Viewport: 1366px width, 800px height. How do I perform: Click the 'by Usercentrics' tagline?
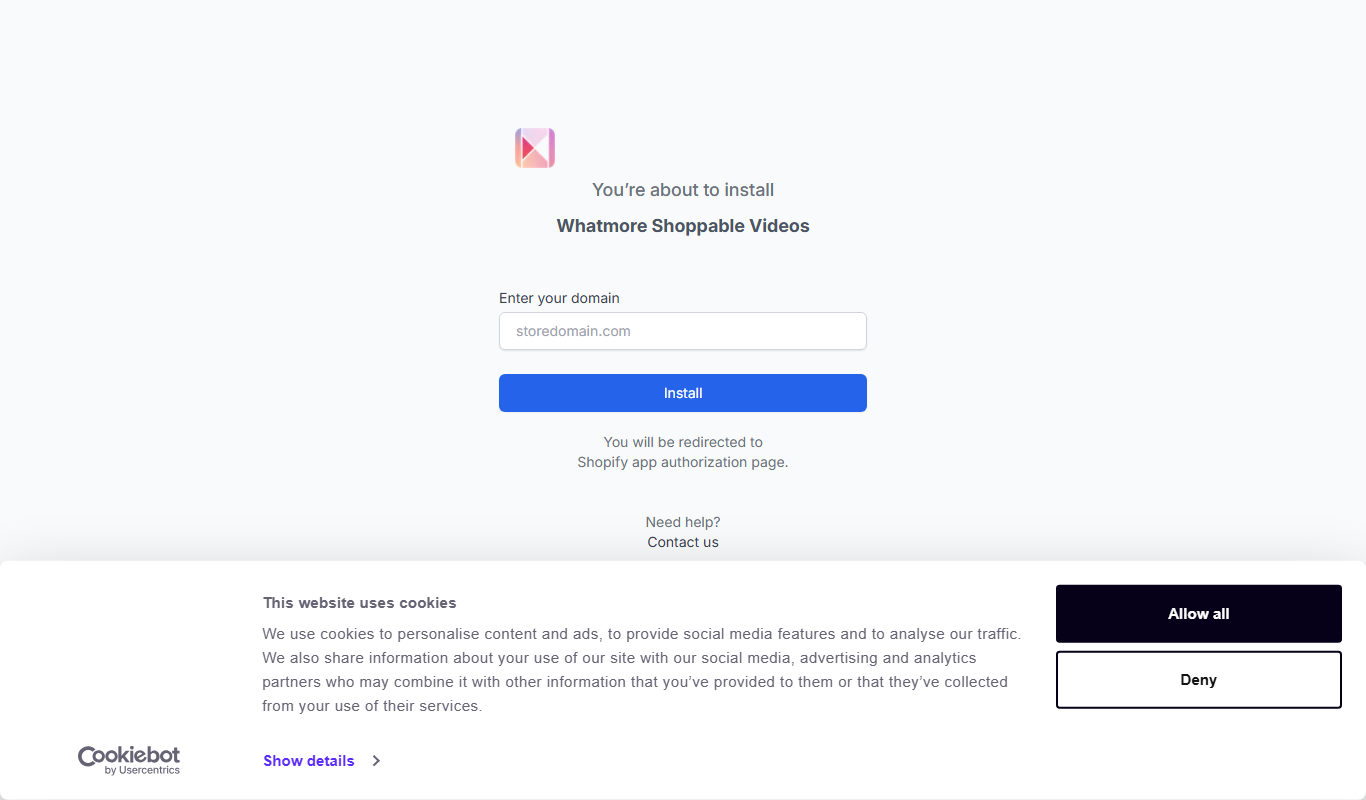[142, 771]
